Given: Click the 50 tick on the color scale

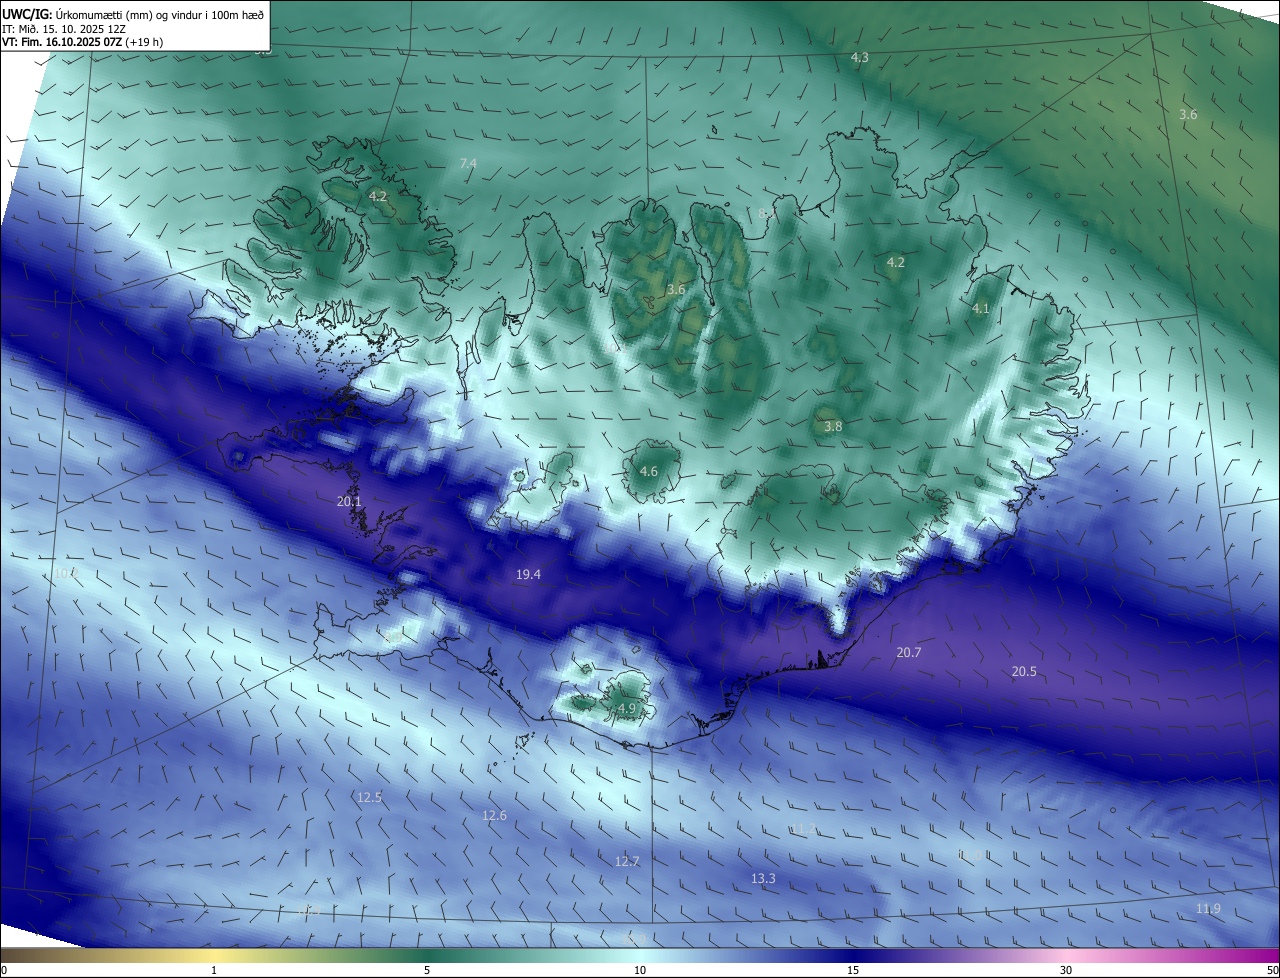Looking at the screenshot, I should pyautogui.click(x=1272, y=970).
